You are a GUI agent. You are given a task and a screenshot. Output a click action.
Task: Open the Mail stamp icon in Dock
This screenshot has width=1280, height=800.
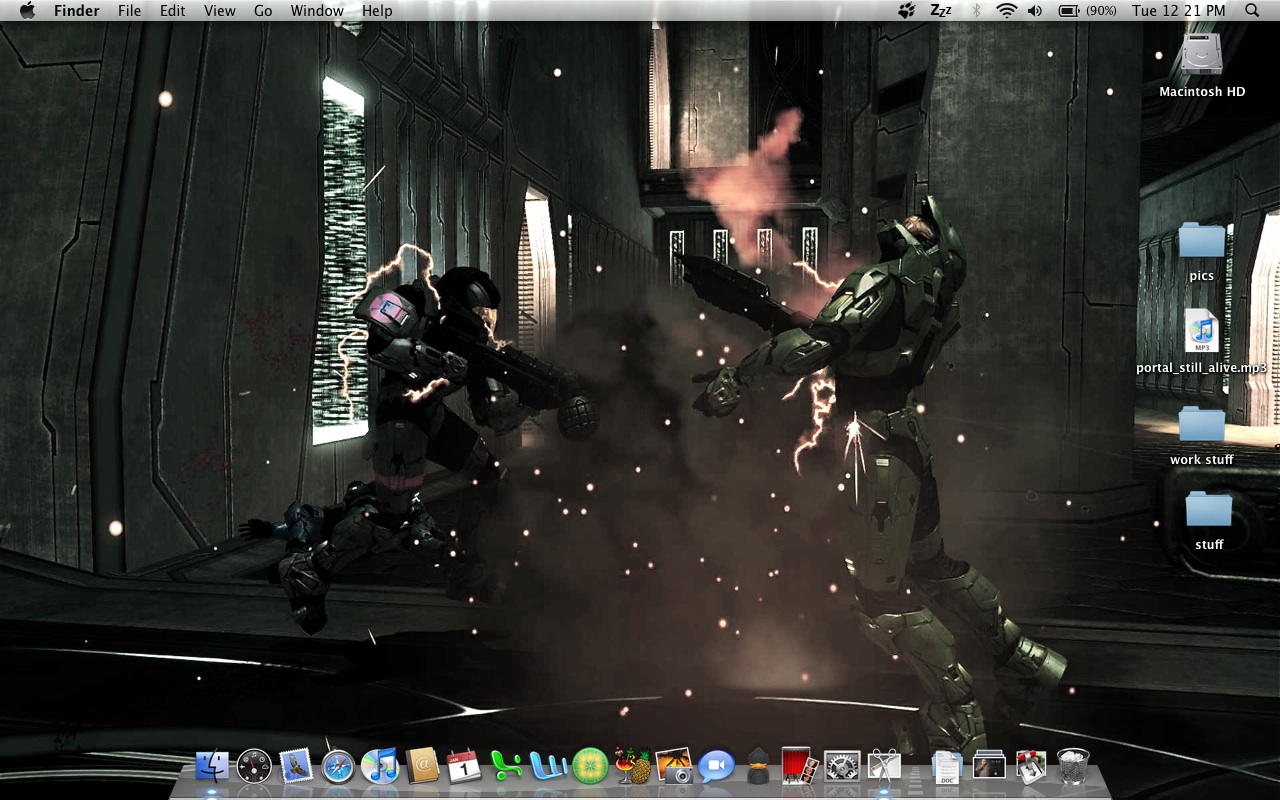point(296,767)
